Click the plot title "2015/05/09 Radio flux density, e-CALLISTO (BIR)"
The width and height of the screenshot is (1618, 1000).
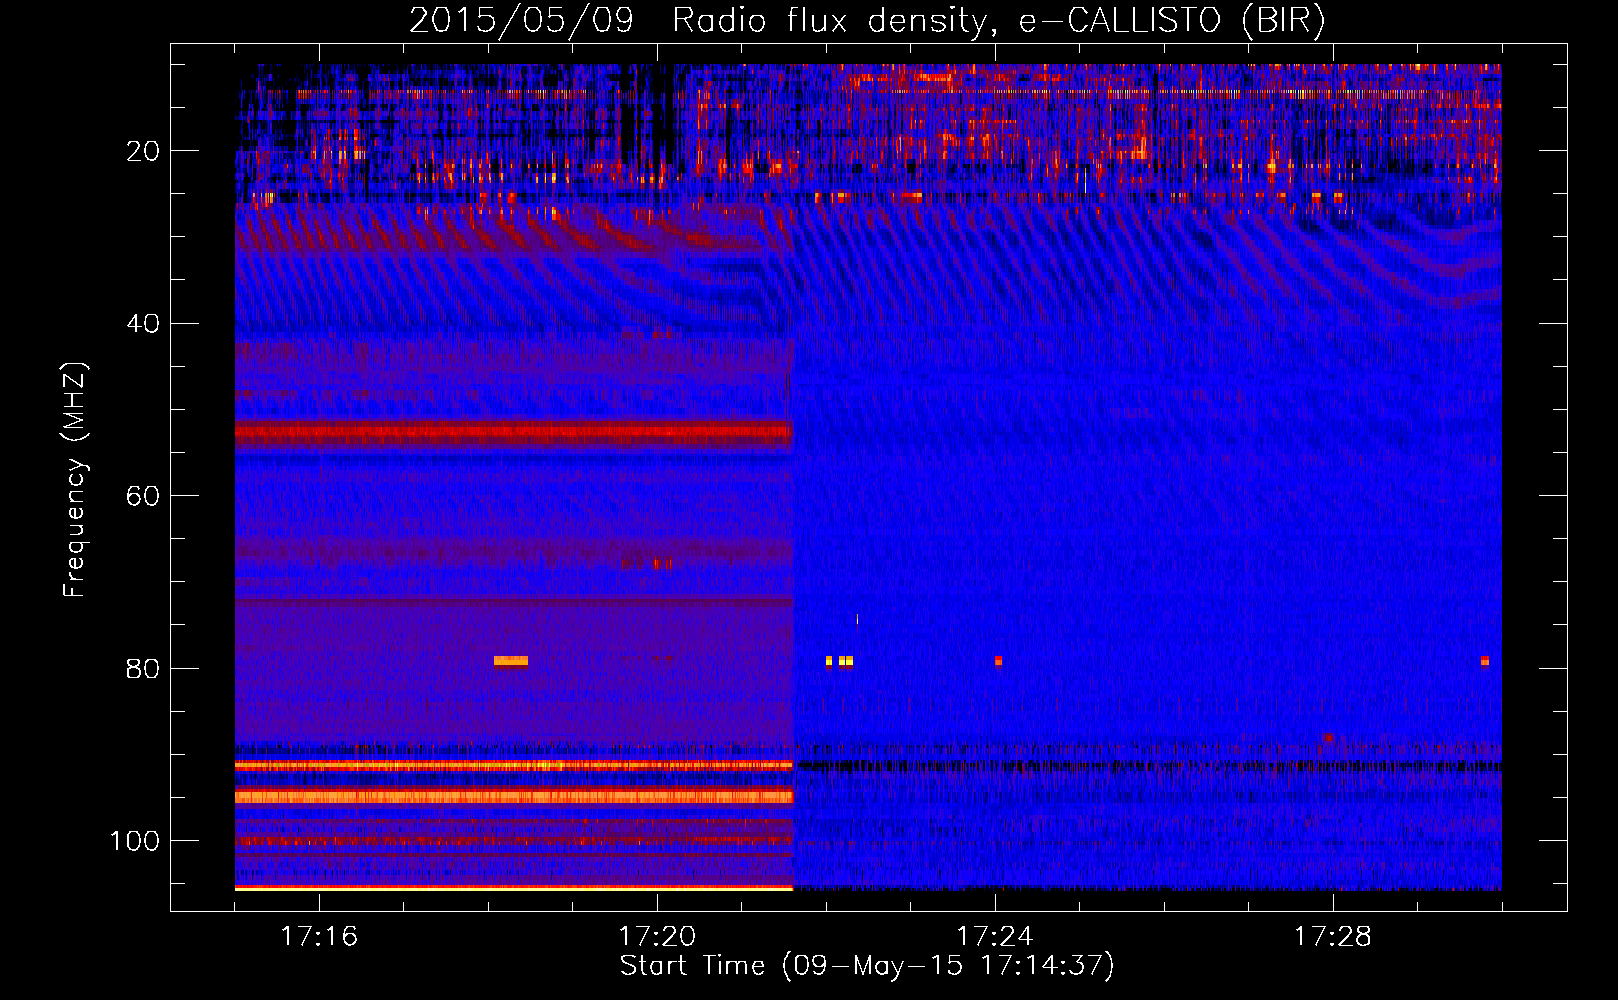tap(867, 20)
